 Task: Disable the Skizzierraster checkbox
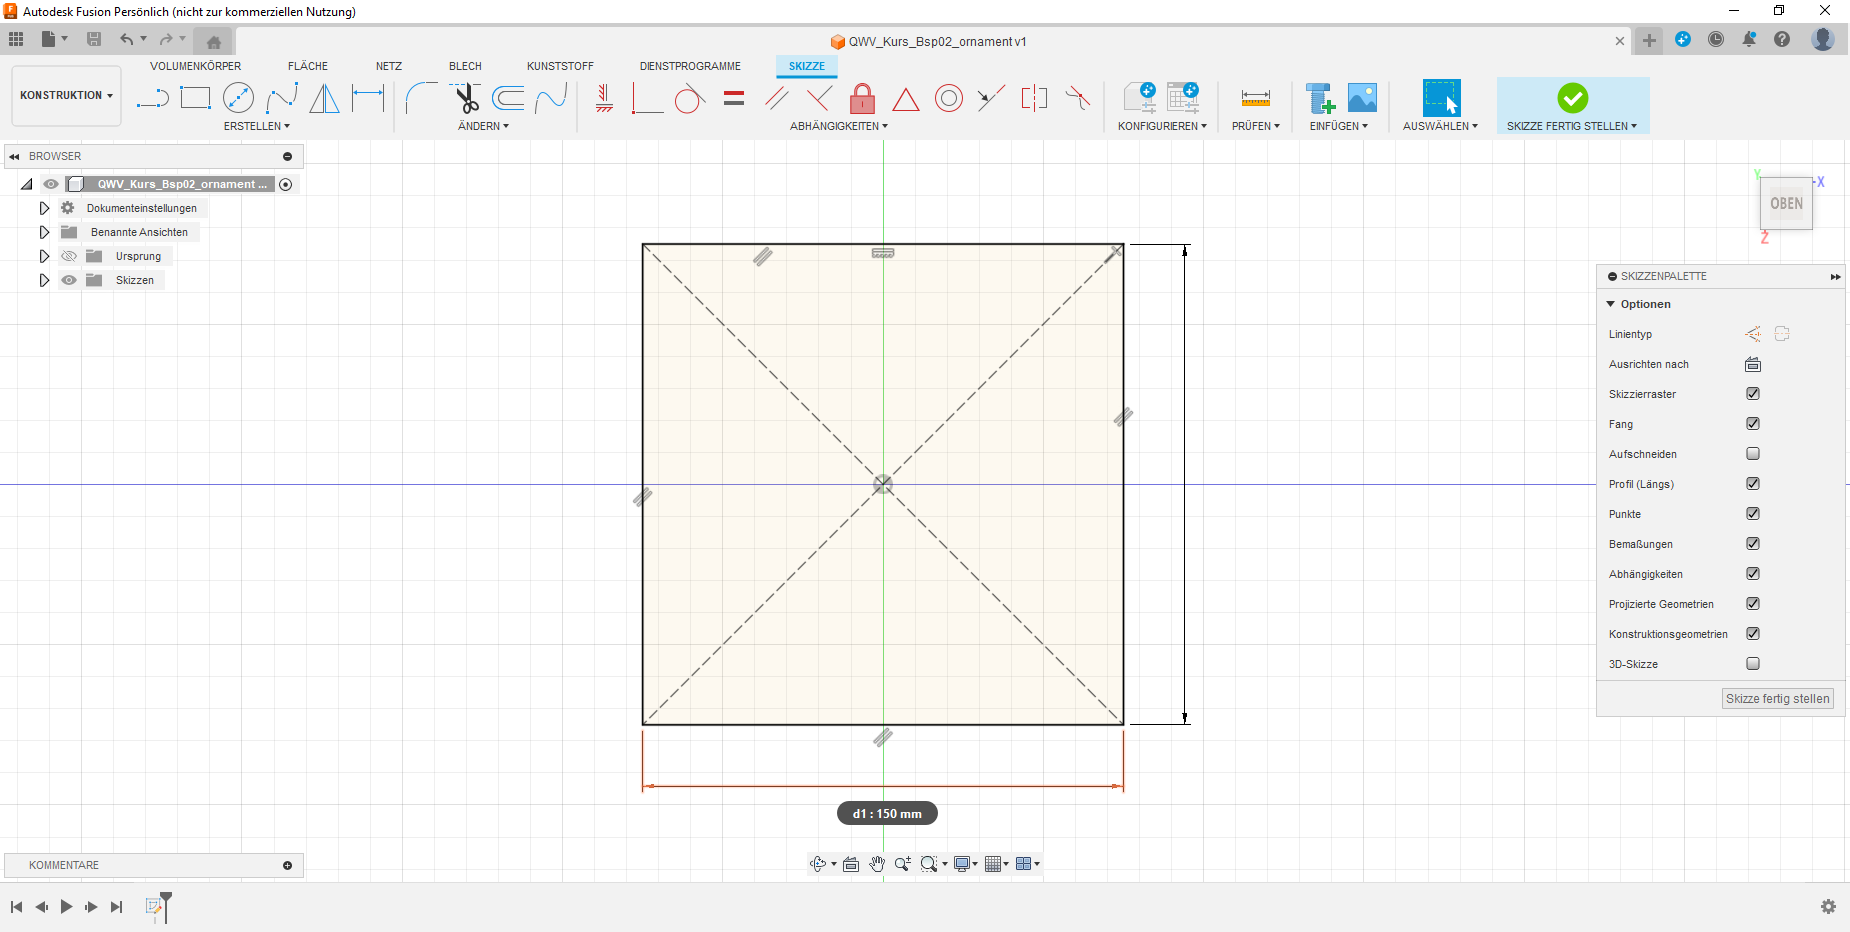[x=1753, y=394]
